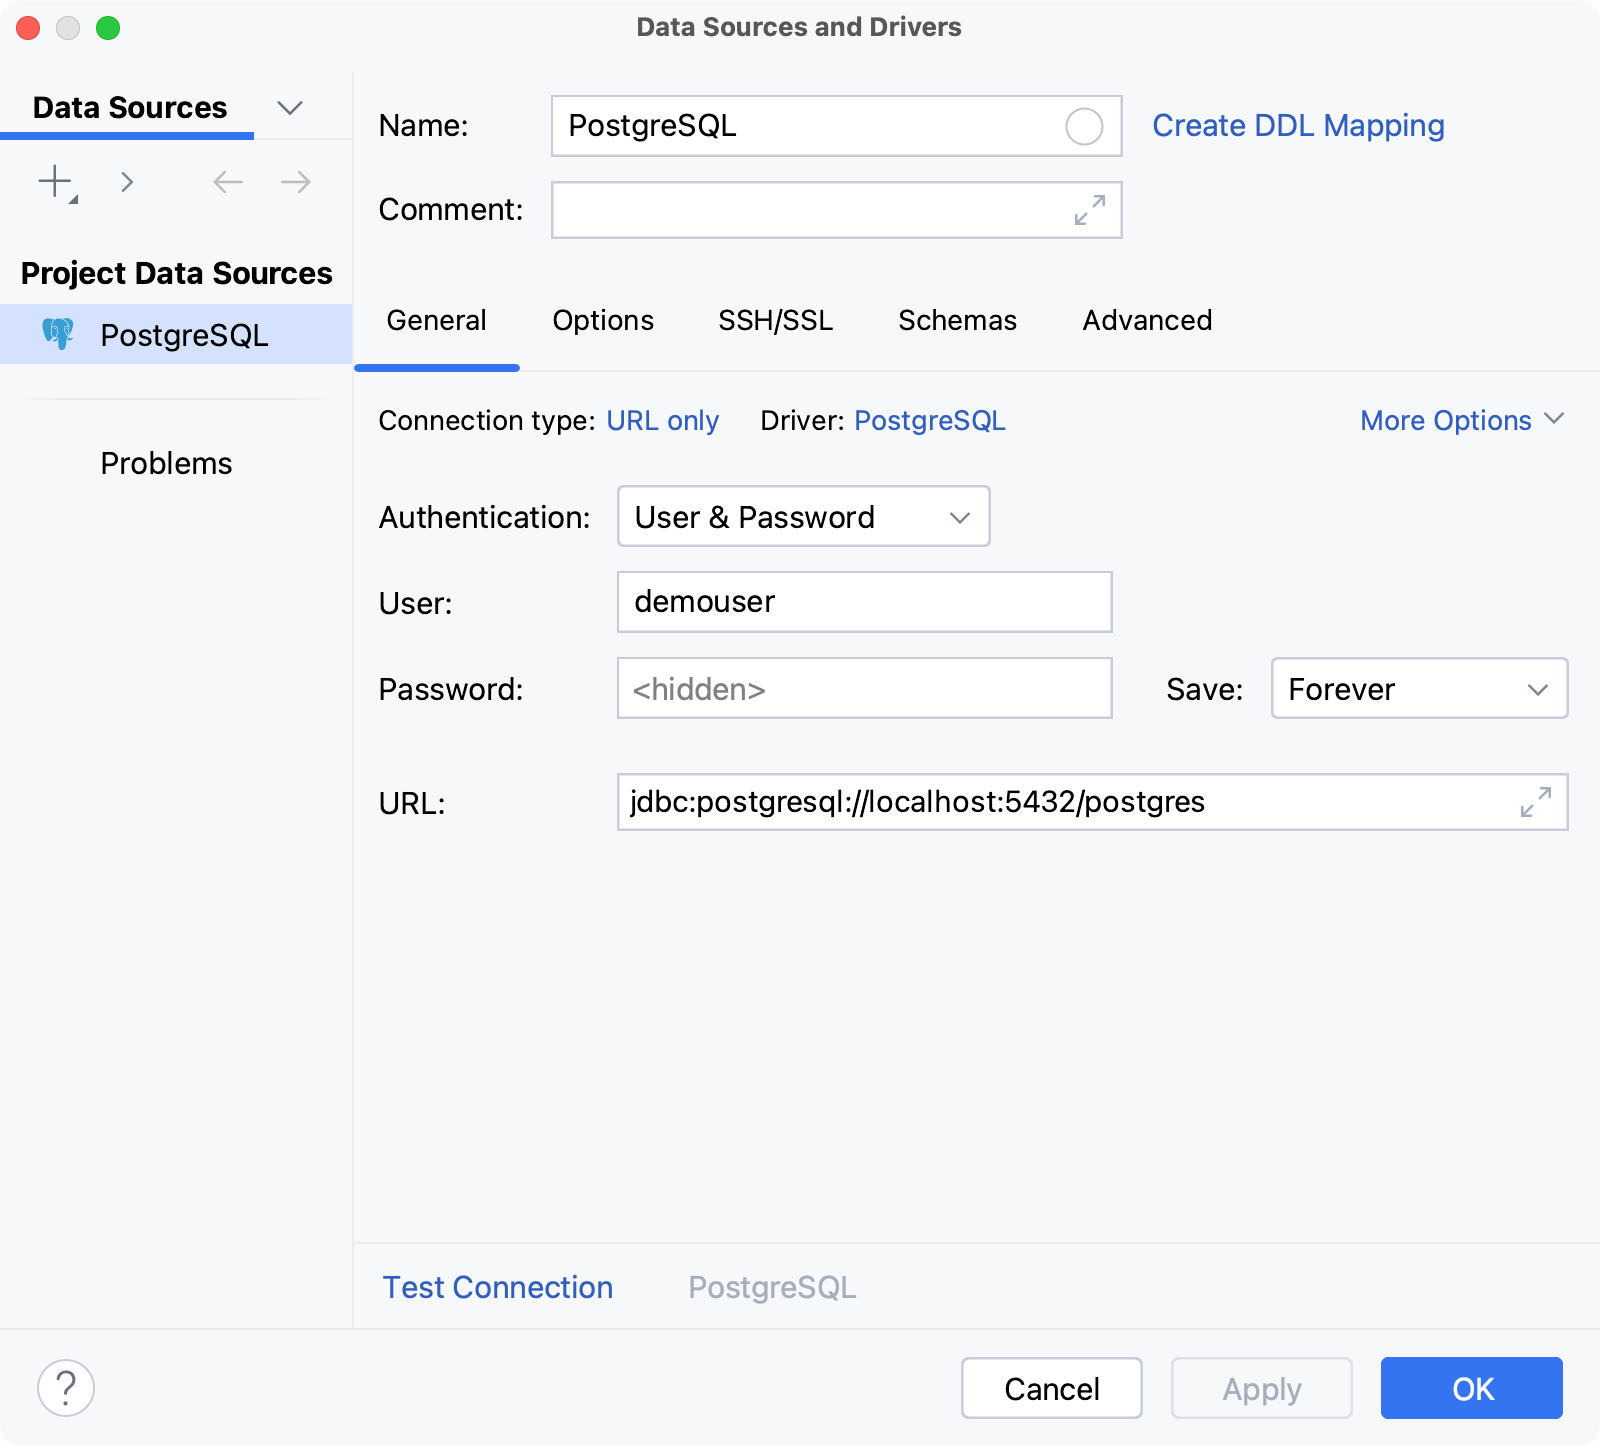1600x1446 pixels.
Task: Click Test Connection
Action: [x=497, y=1287]
